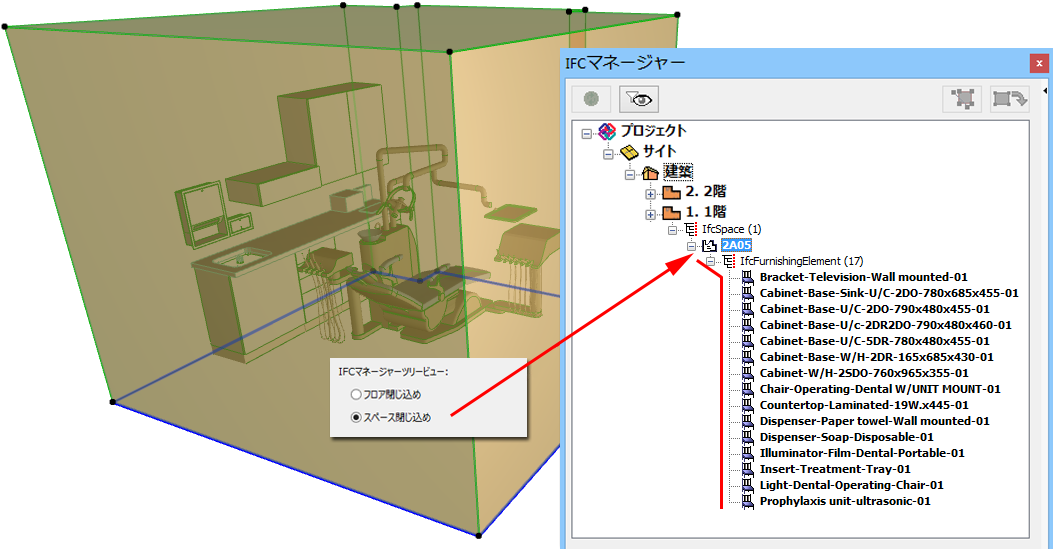1053x549 pixels.
Task: Select Countertop-Laminated-19W.x445-01
Action: click(x=864, y=405)
